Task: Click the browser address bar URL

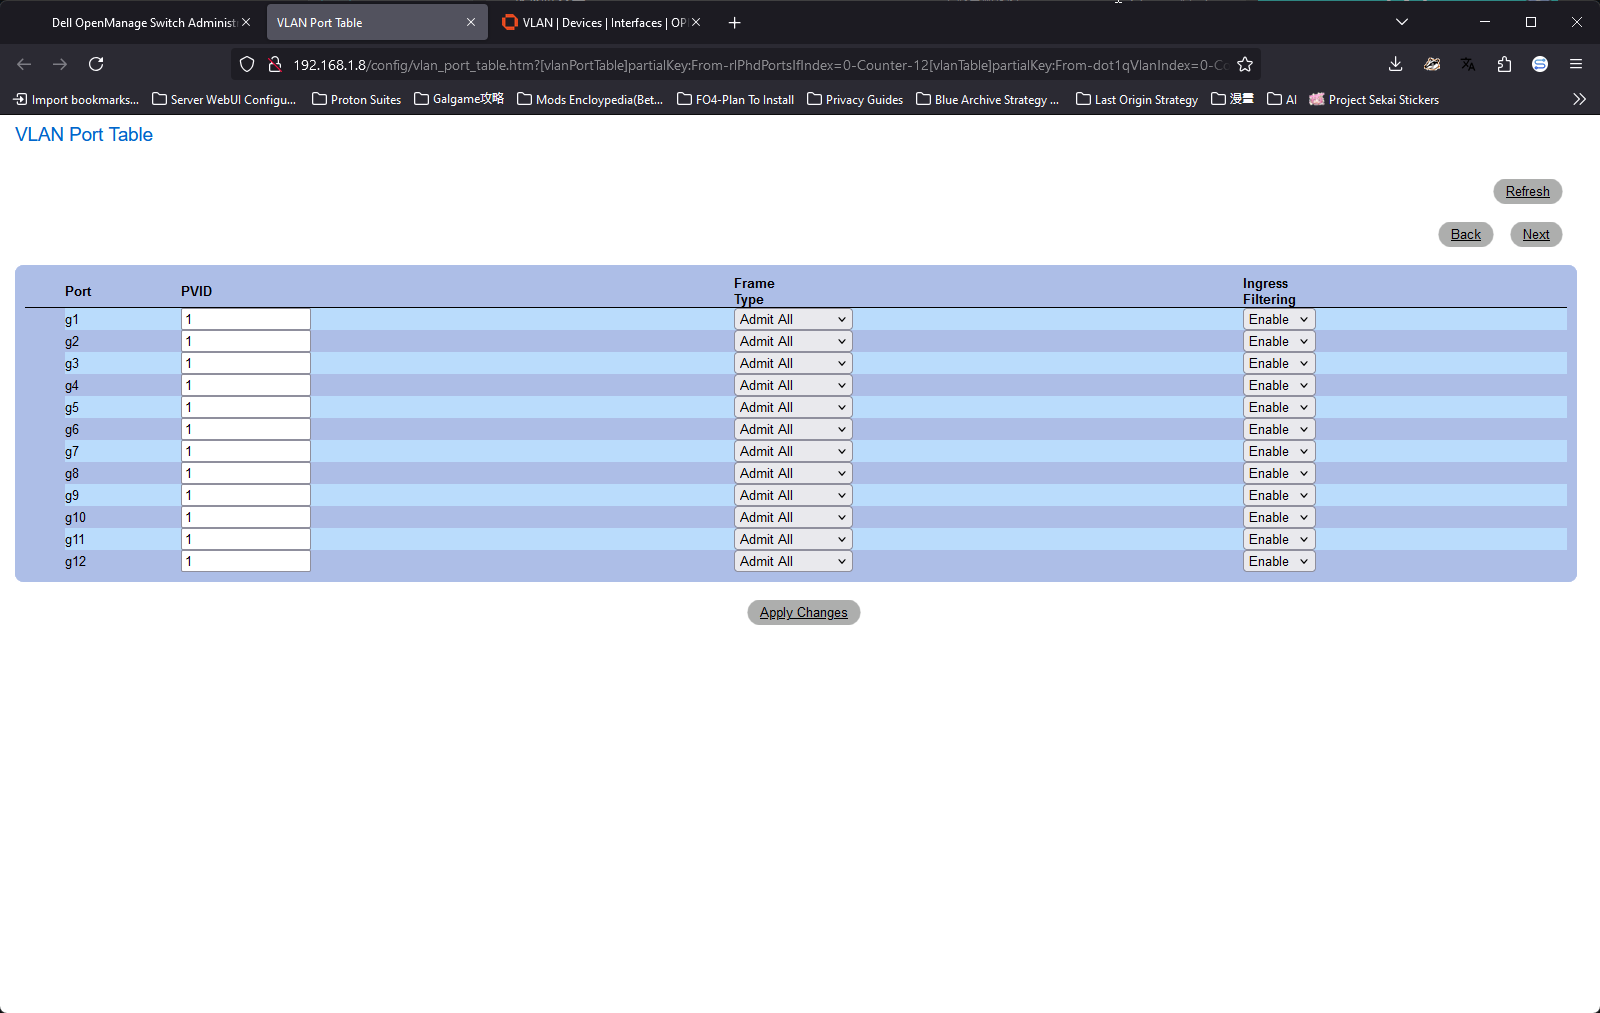Action: tap(760, 64)
